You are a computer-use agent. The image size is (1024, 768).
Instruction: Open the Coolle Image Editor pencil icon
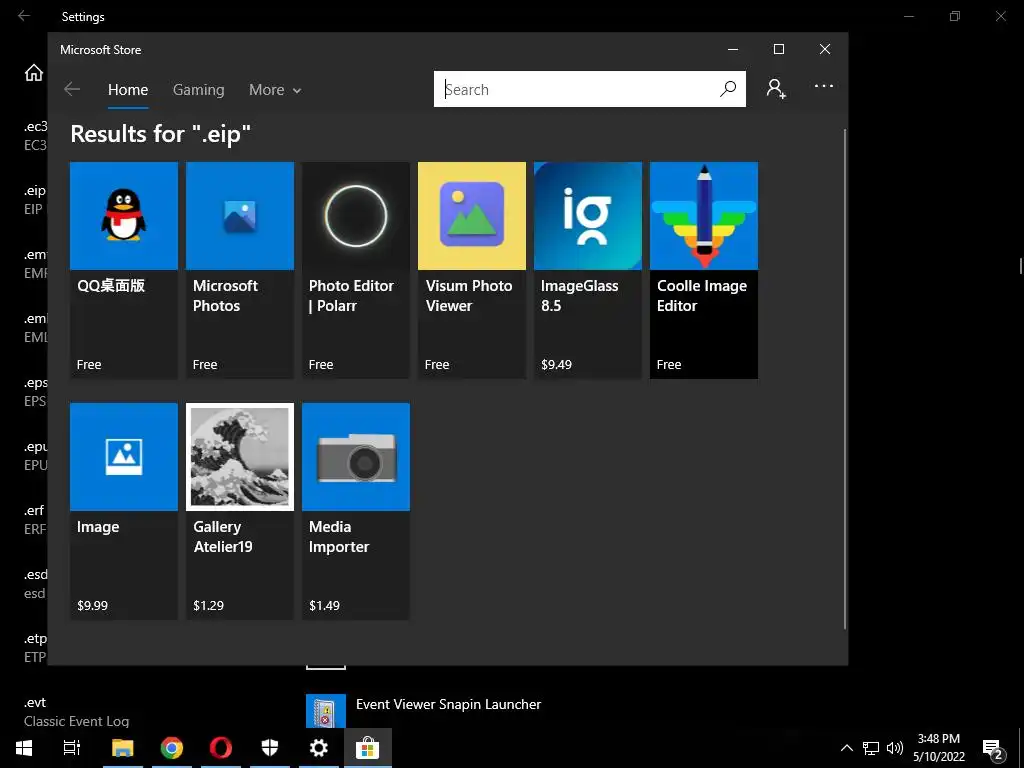(x=704, y=216)
